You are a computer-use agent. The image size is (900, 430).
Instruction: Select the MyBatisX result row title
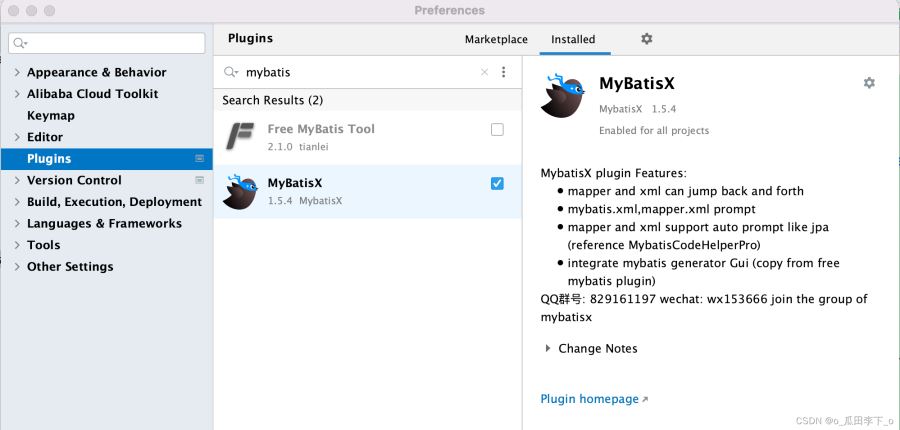coord(295,183)
